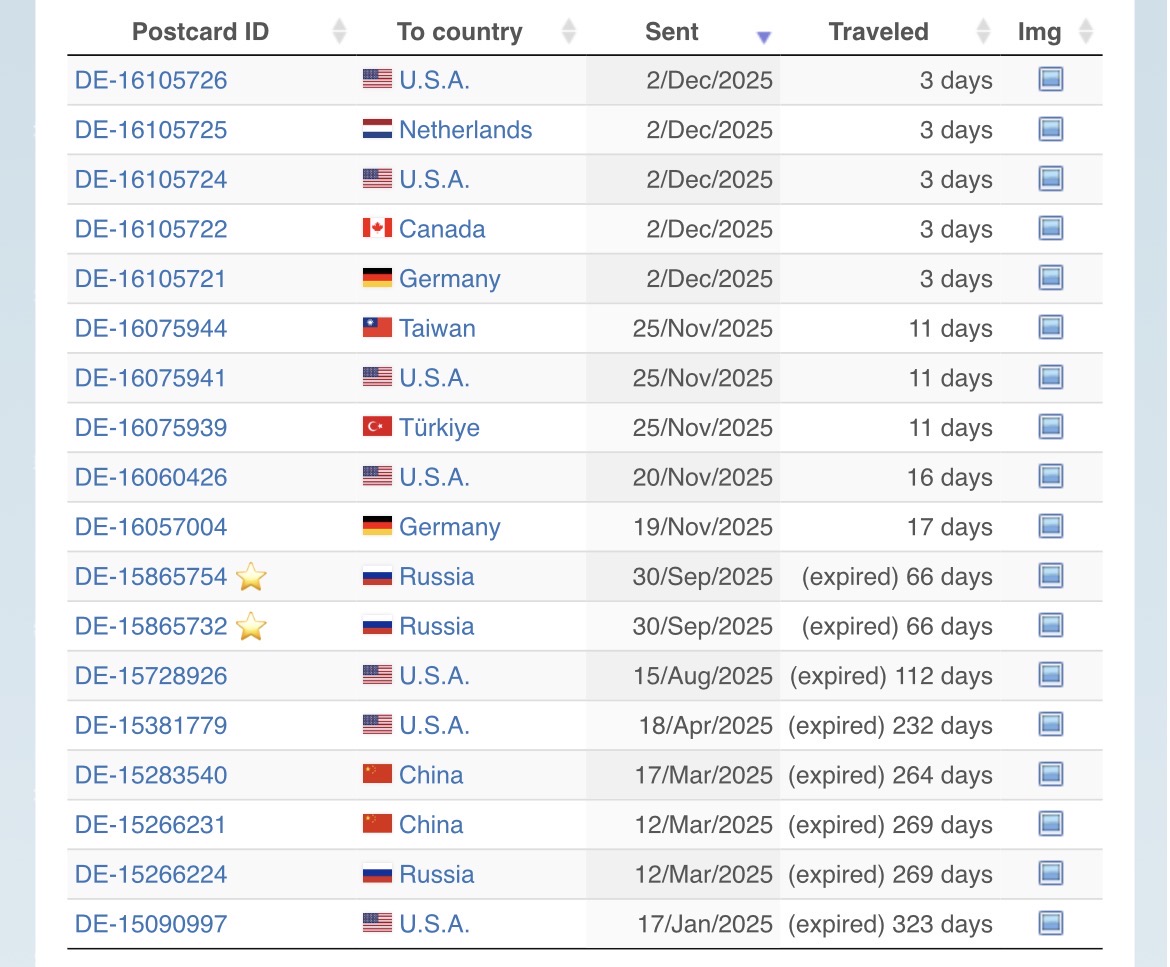Click star icon next to DE-15865754
Screen dimensions: 1170x967
click(251, 577)
